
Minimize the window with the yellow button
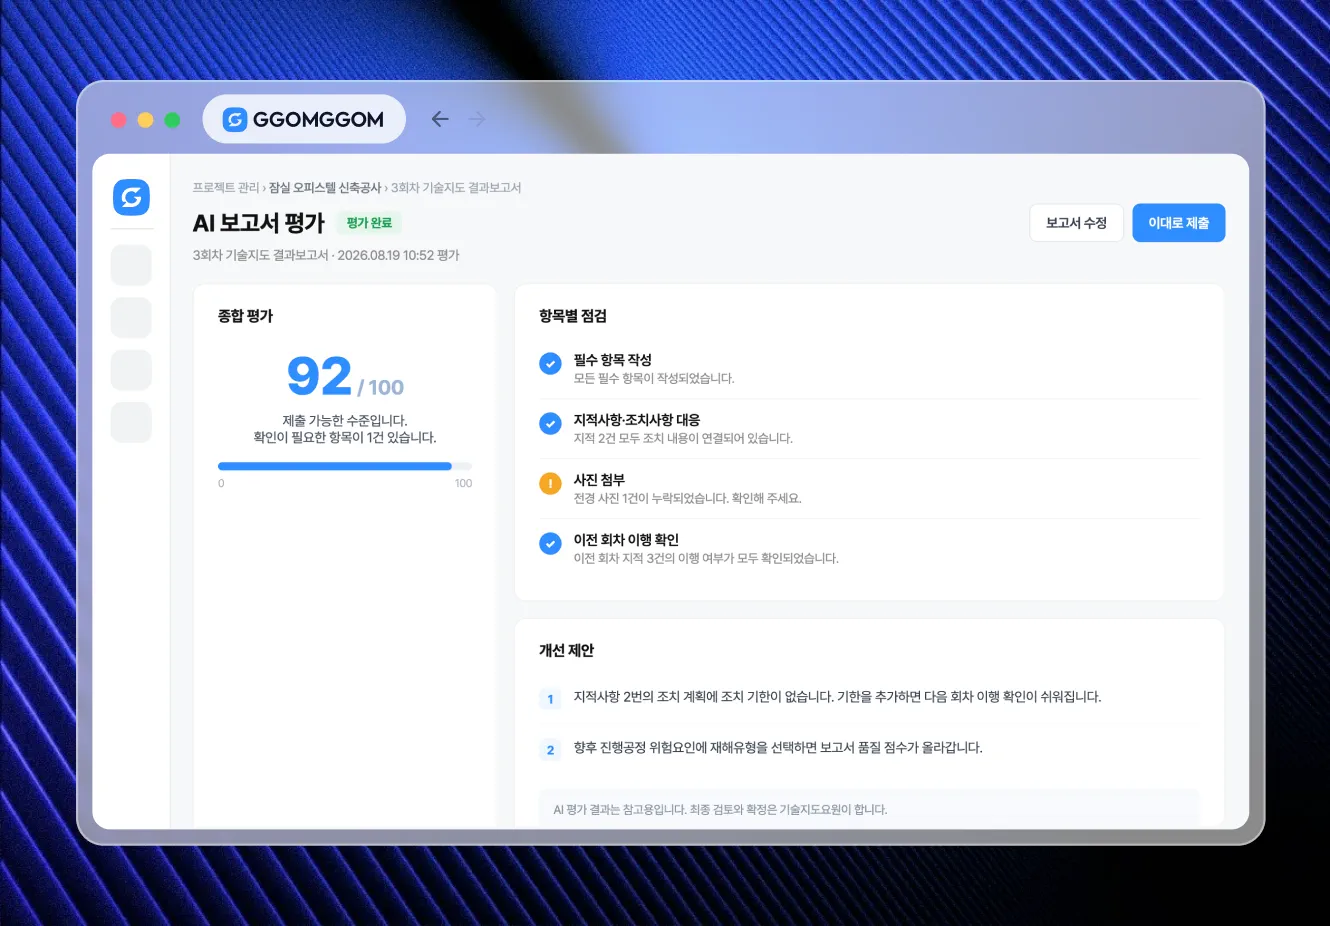145,120
